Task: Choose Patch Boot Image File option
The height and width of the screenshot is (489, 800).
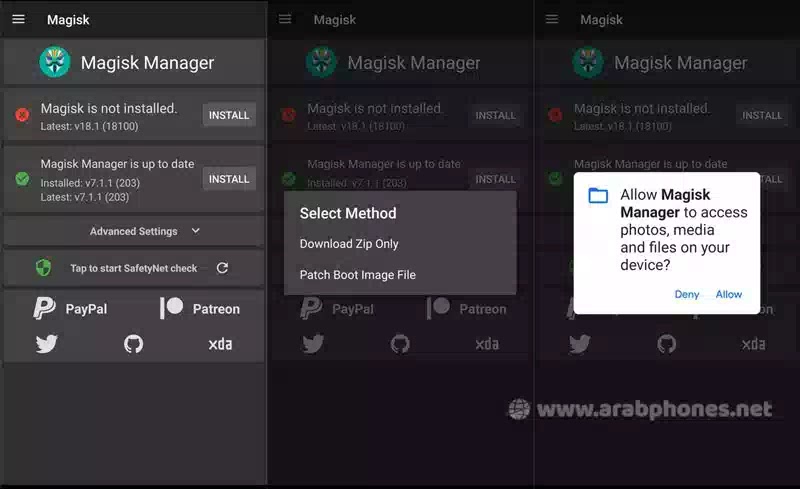Action: pos(358,275)
